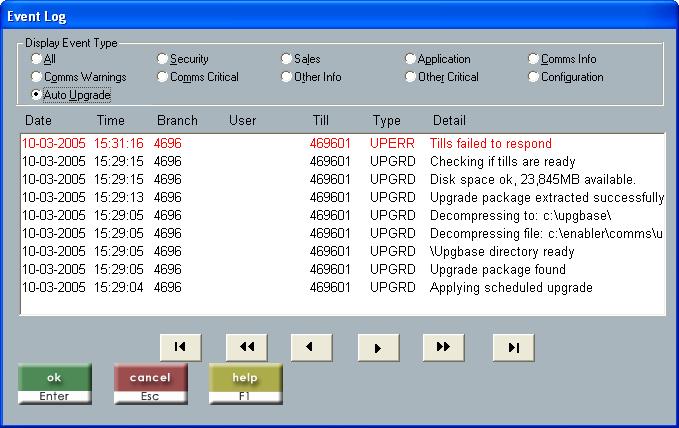Image resolution: width=679 pixels, height=428 pixels.
Task: Select 'Disk space ok, 23,845MB available' row
Action: coord(343,179)
